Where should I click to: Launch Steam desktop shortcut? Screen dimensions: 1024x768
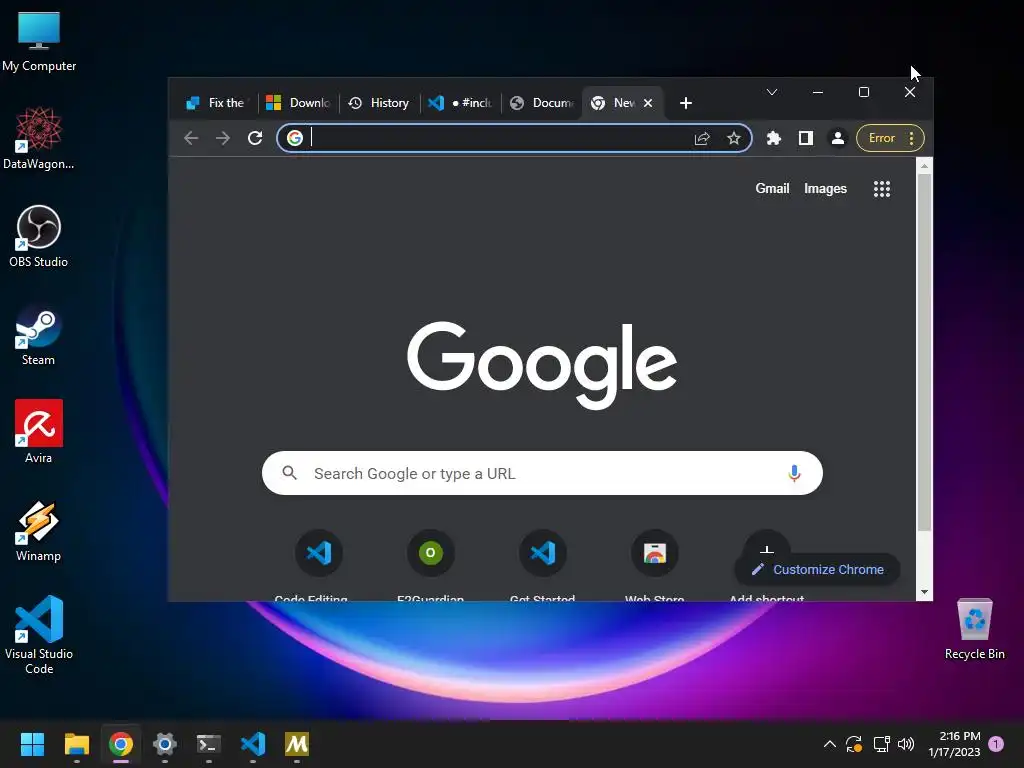click(39, 334)
